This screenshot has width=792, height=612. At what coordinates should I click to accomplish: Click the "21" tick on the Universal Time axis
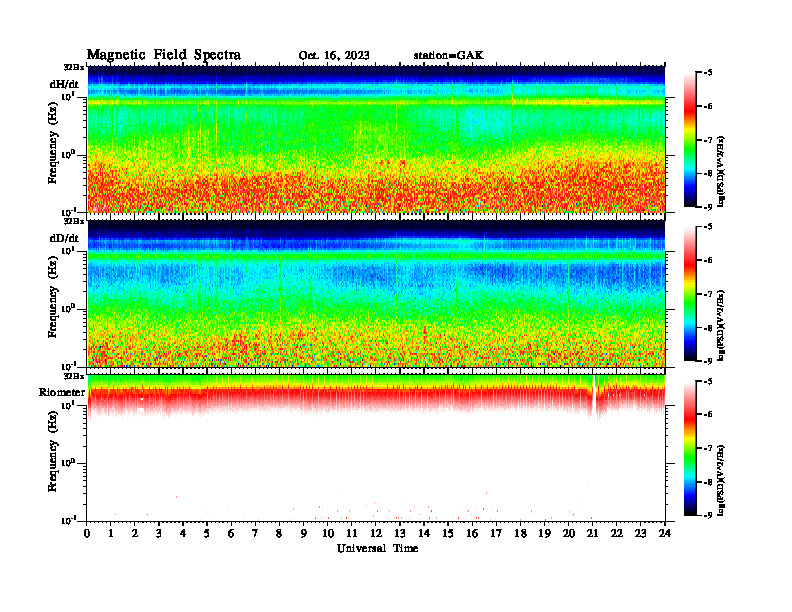(x=592, y=534)
